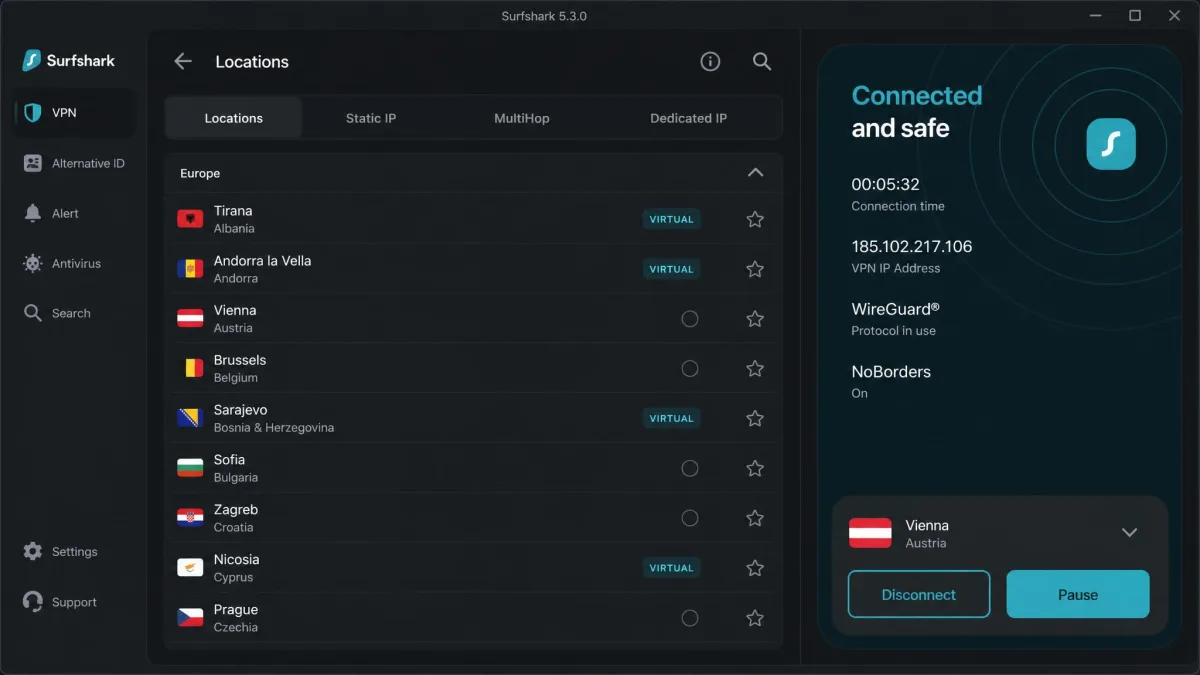The image size is (1200, 675).
Task: Click the NoBorders On status
Action: 891,381
